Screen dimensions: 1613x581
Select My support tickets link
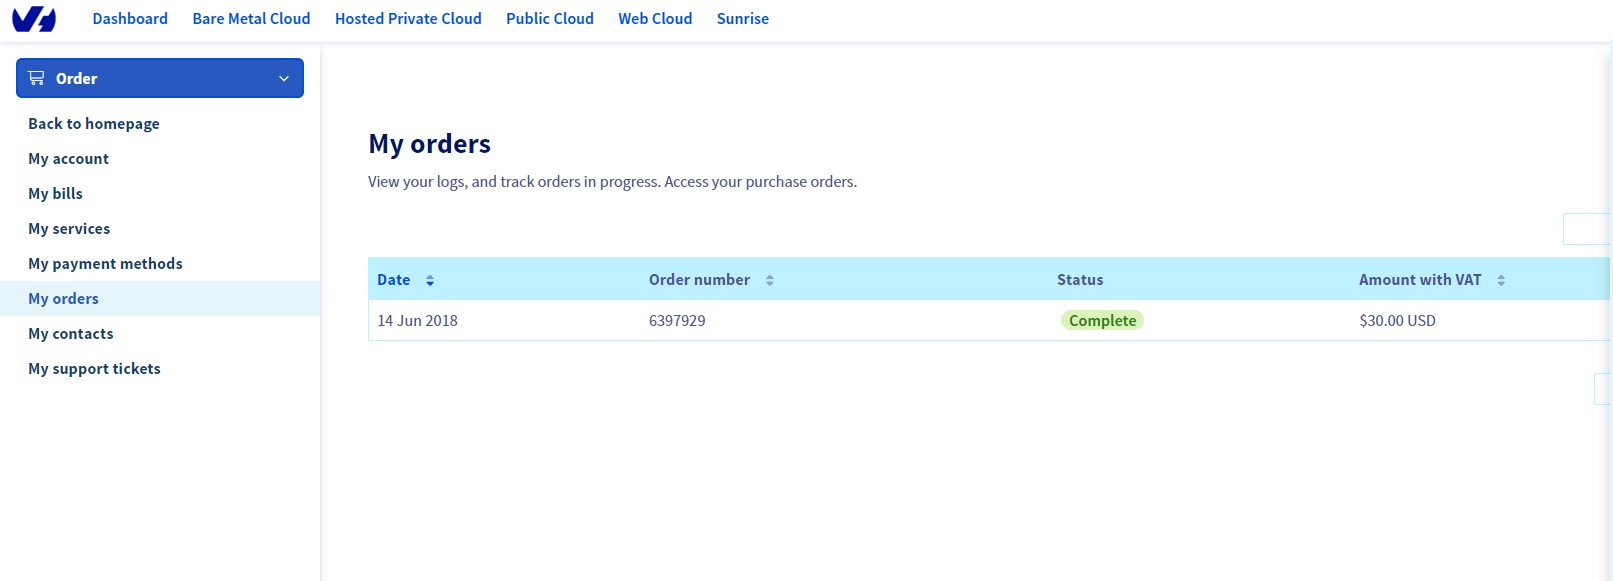[x=94, y=369]
